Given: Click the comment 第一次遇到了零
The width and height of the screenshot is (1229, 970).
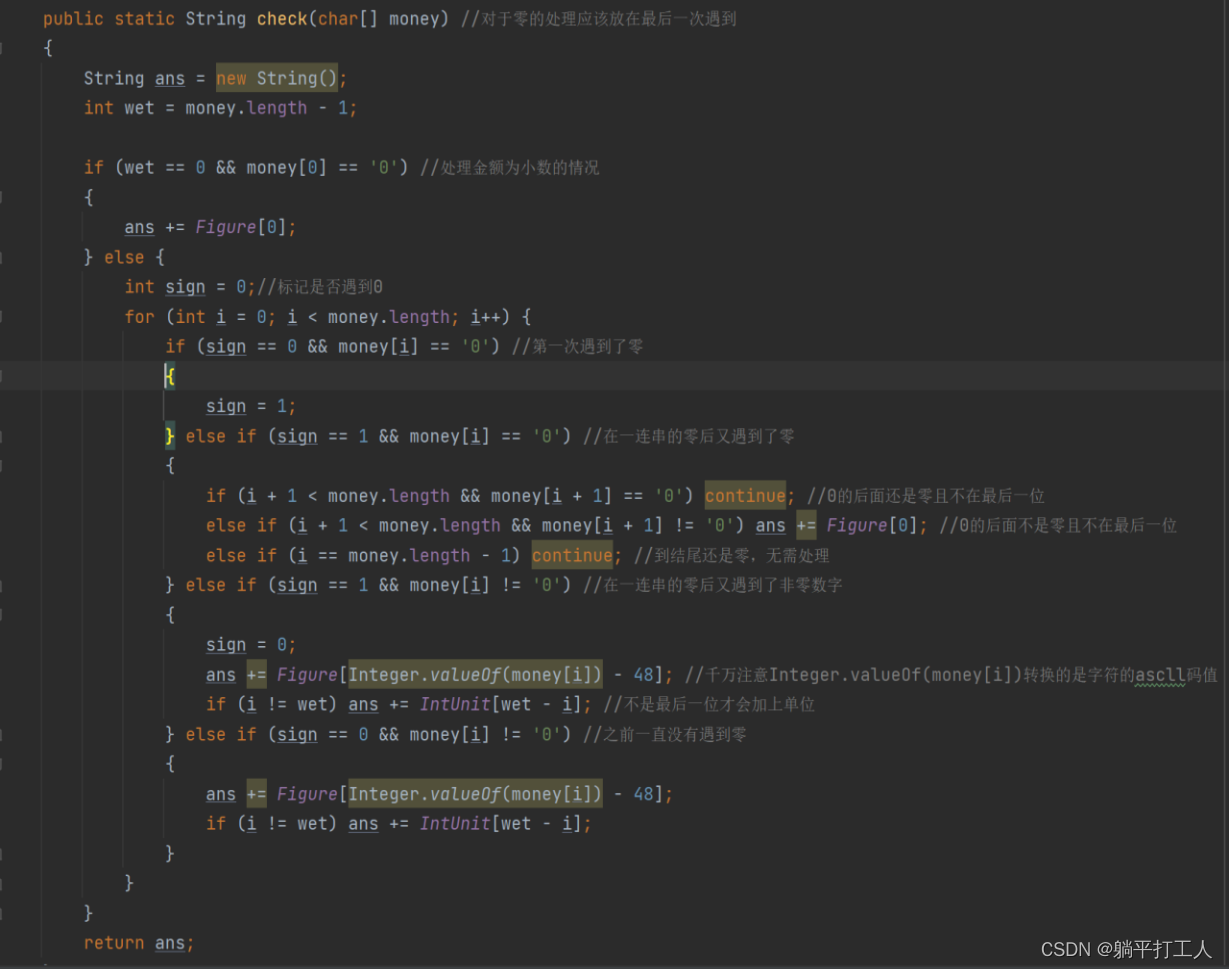Looking at the screenshot, I should coord(577,347).
